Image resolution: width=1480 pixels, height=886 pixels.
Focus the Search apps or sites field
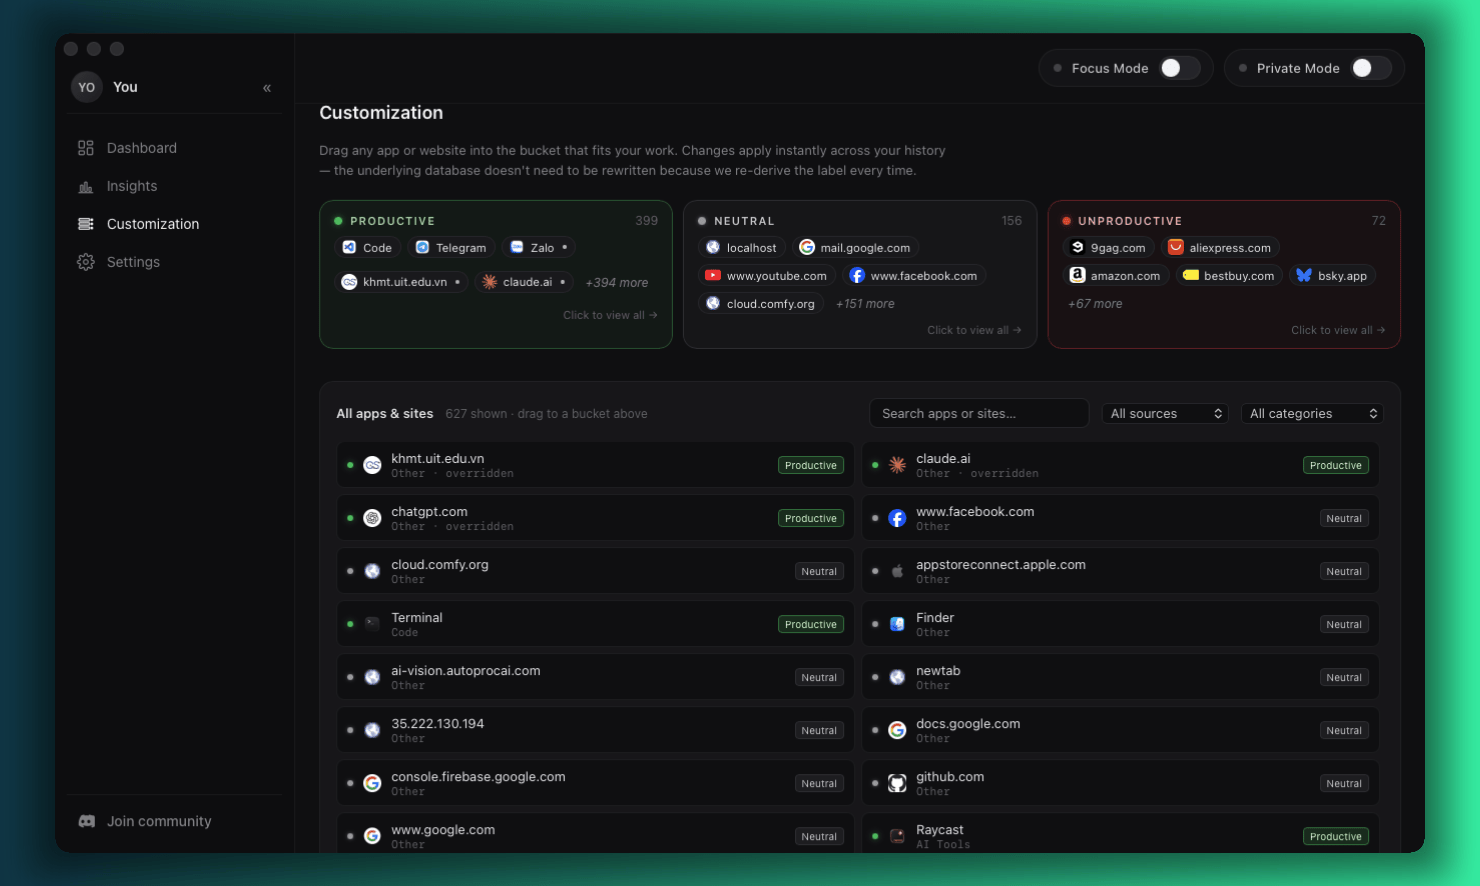point(979,414)
